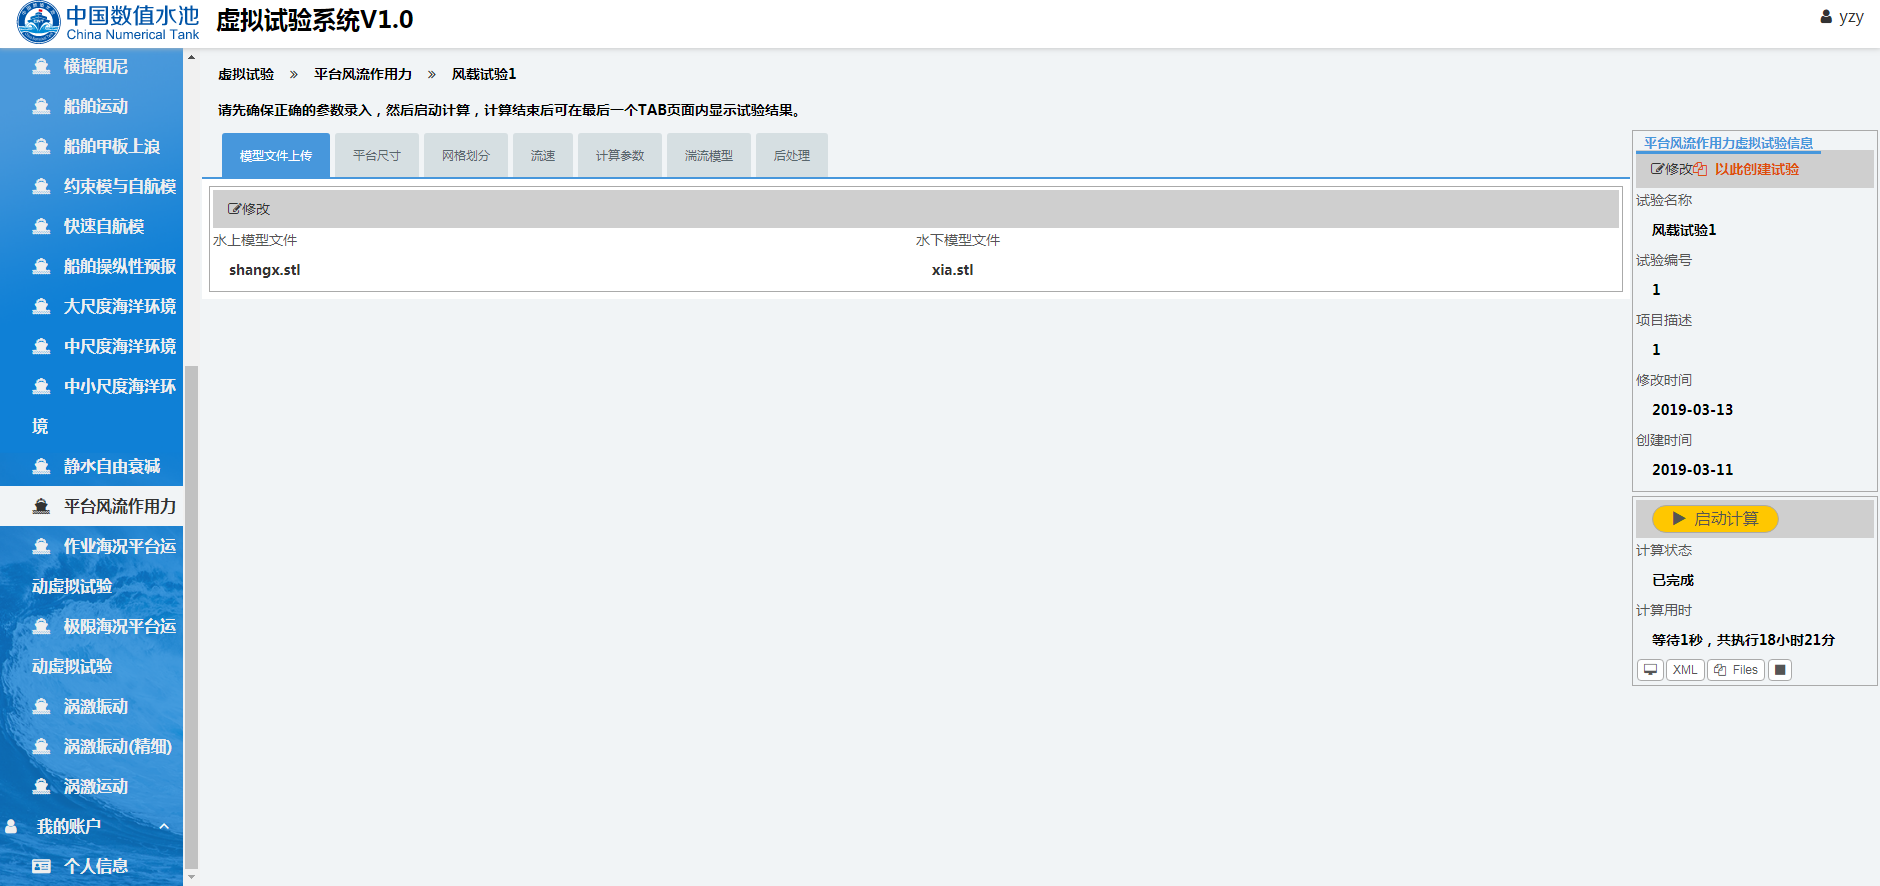
Task: Click the ID card icon beside 个人信息
Action: point(41,866)
